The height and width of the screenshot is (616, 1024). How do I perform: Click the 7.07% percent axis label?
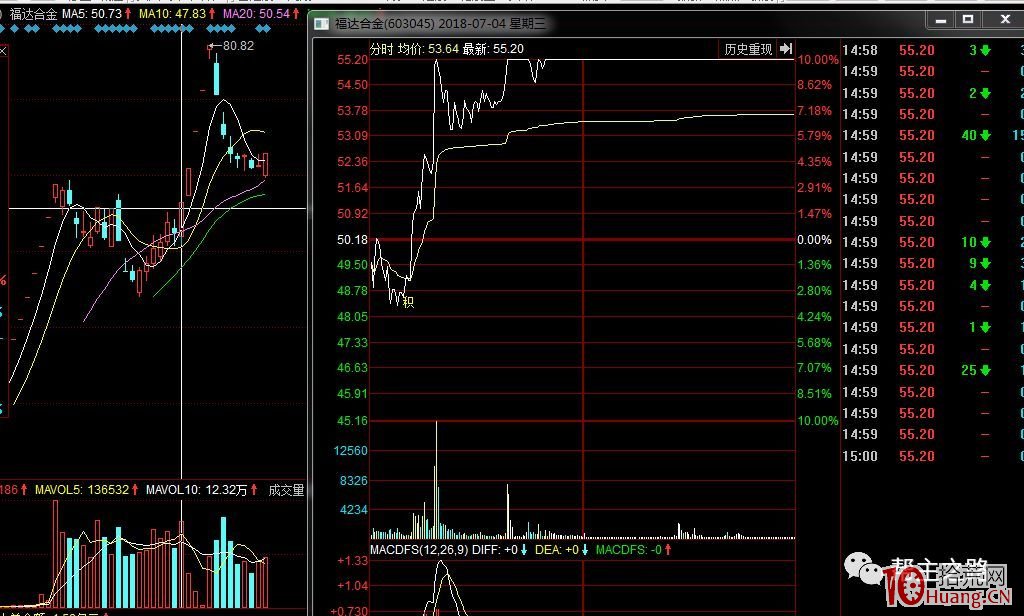click(814, 368)
